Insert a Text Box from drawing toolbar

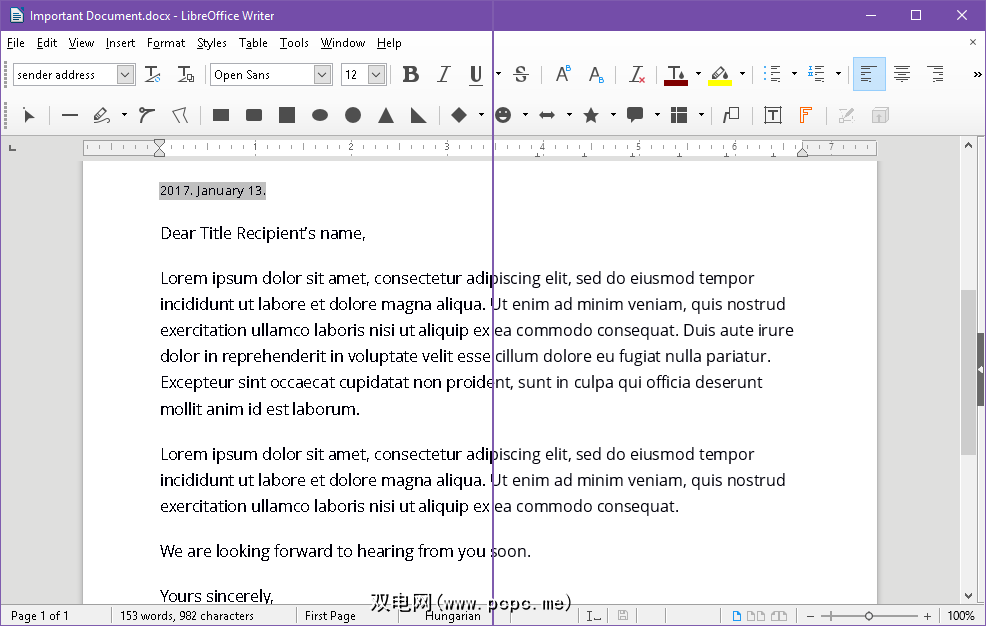772,116
